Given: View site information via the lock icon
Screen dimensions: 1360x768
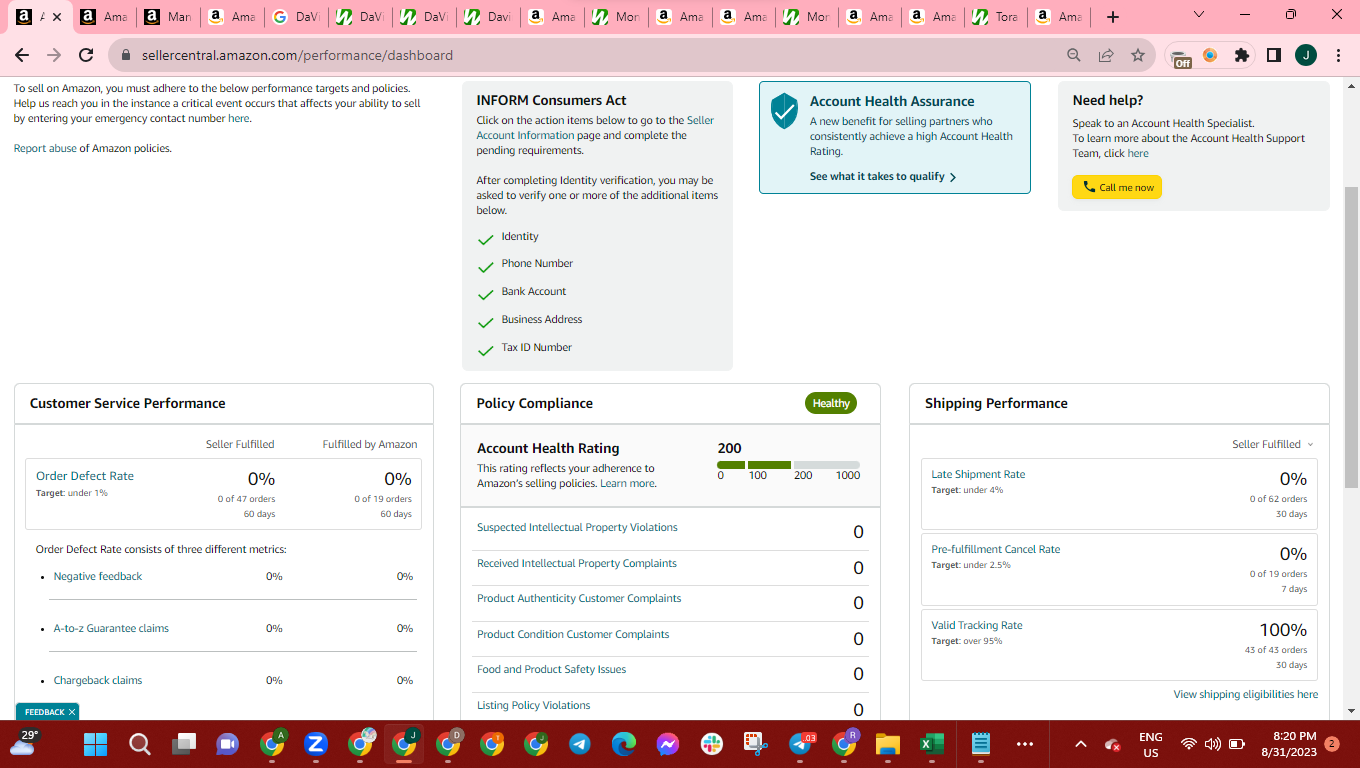Looking at the screenshot, I should 126,55.
